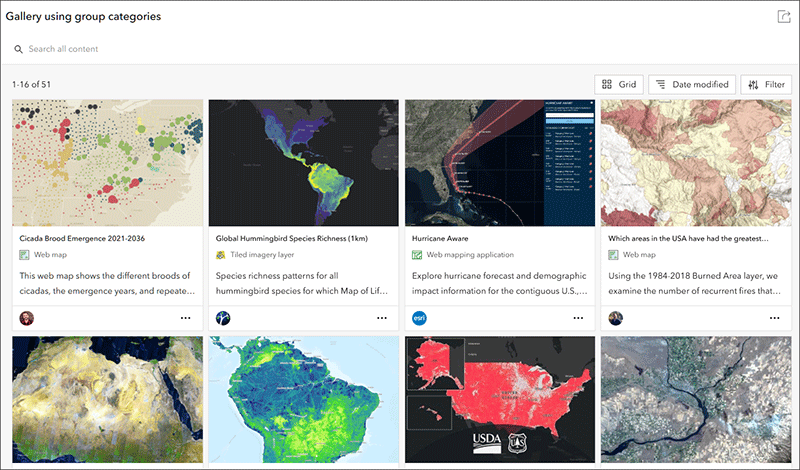The width and height of the screenshot is (800, 470).
Task: Select the South America green map thumbnail
Action: 304,400
